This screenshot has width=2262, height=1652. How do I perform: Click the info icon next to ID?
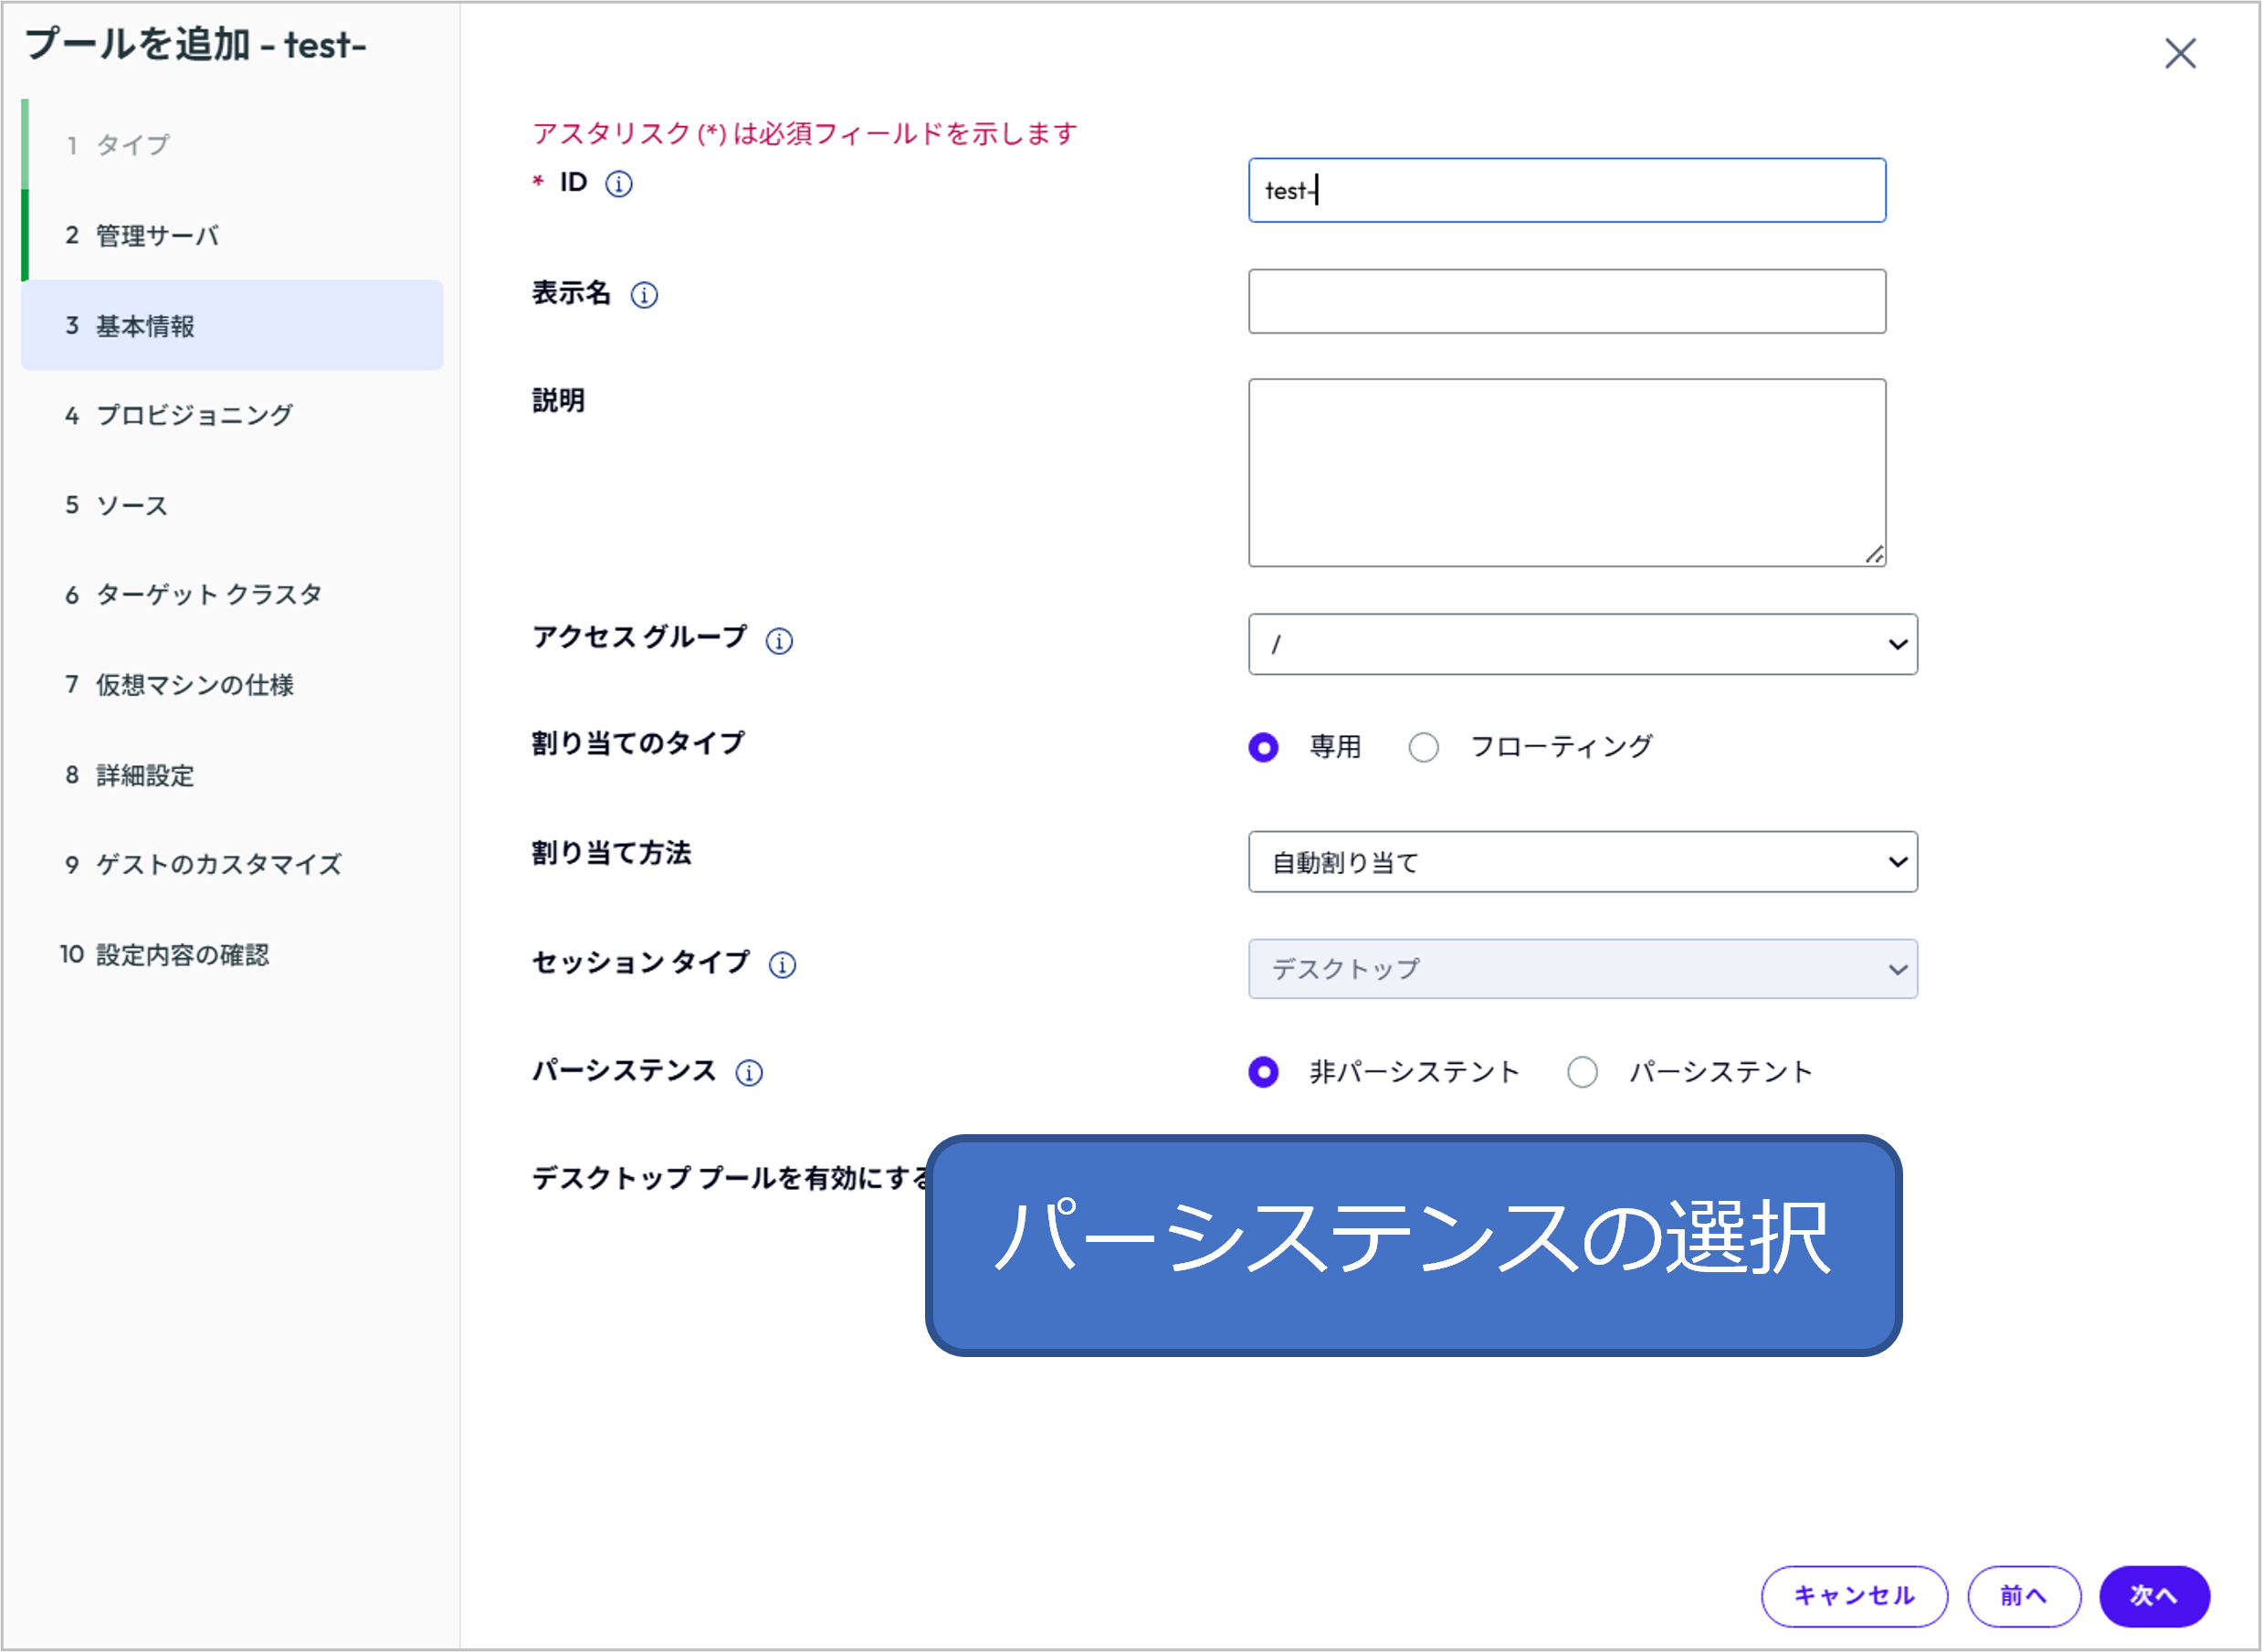pos(618,183)
